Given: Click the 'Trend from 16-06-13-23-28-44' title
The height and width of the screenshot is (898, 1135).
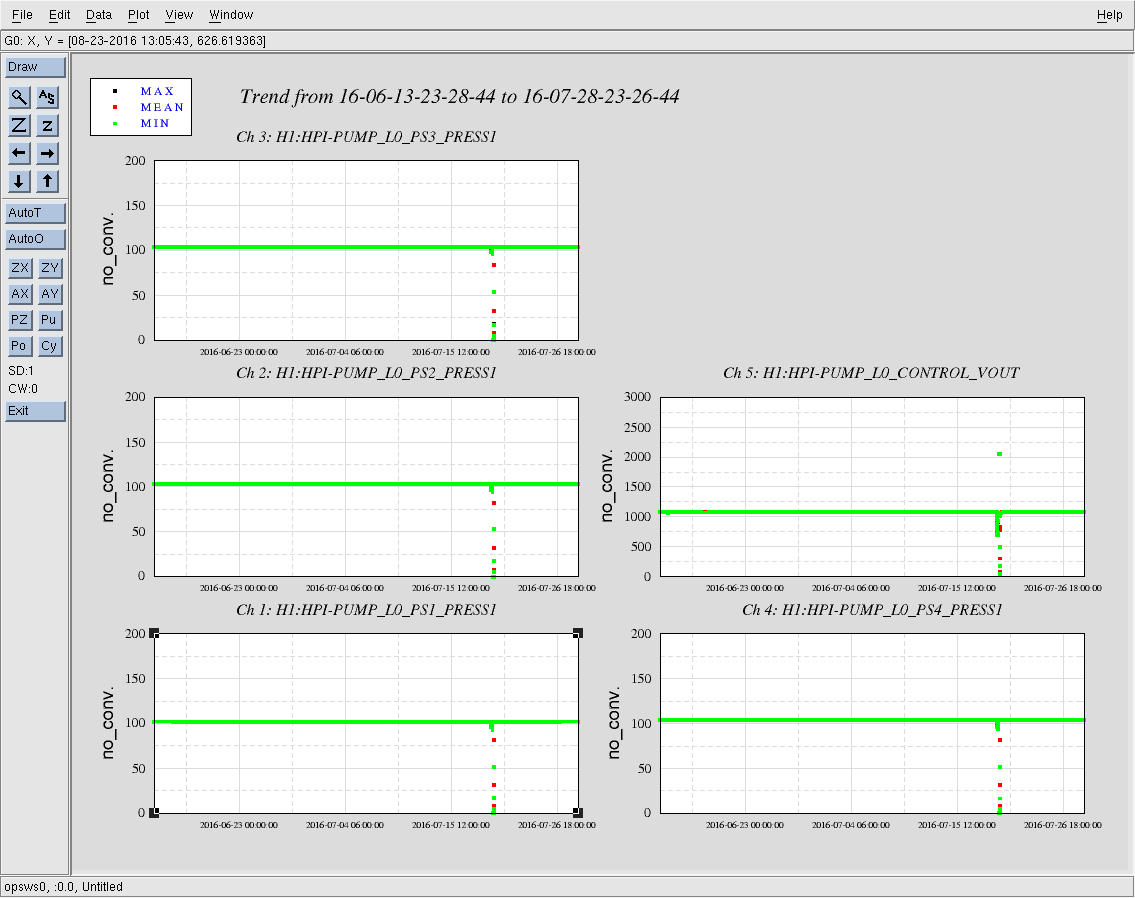Looking at the screenshot, I should 460,96.
